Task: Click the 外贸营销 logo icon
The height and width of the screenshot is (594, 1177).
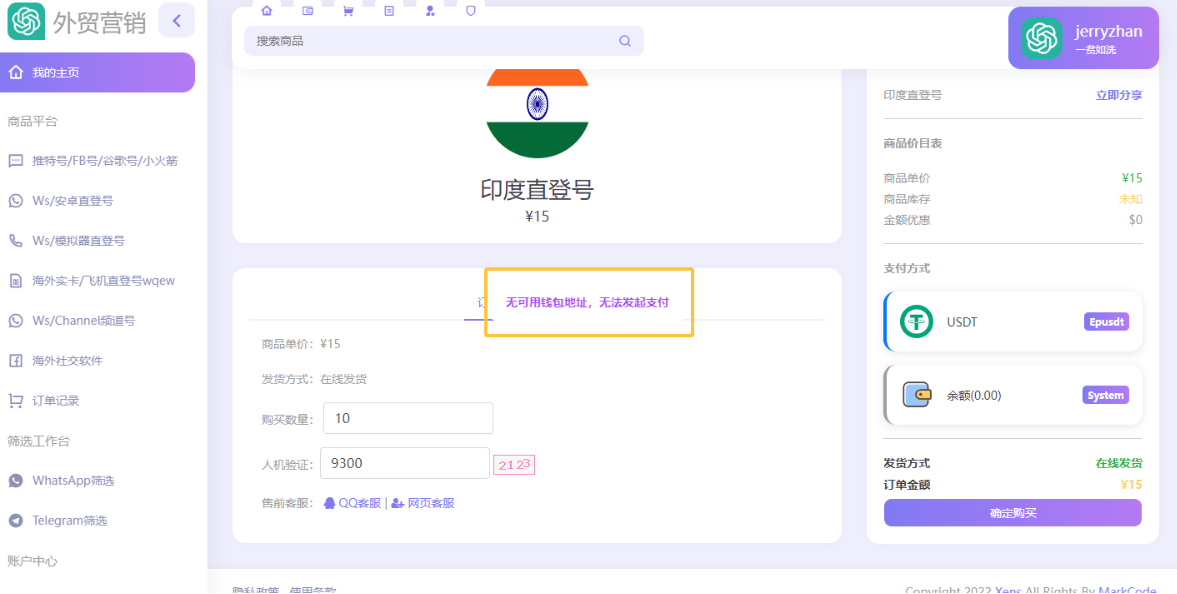Action: (x=26, y=21)
